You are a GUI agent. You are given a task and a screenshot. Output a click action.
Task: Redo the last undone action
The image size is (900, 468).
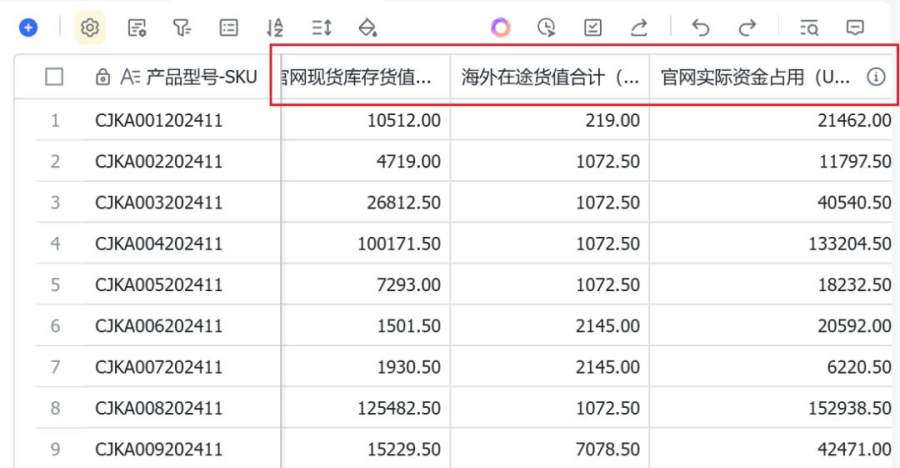(x=747, y=28)
